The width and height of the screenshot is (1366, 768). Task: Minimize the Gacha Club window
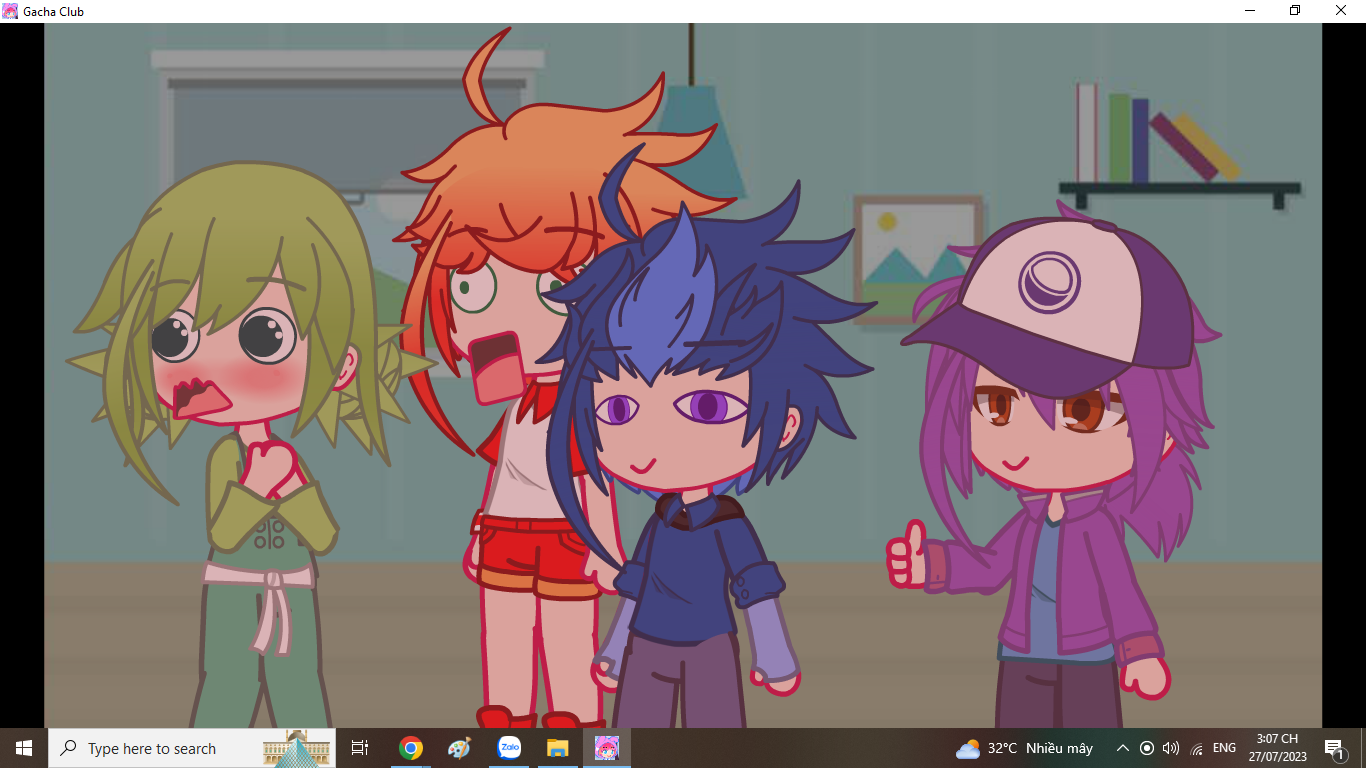coord(1250,11)
